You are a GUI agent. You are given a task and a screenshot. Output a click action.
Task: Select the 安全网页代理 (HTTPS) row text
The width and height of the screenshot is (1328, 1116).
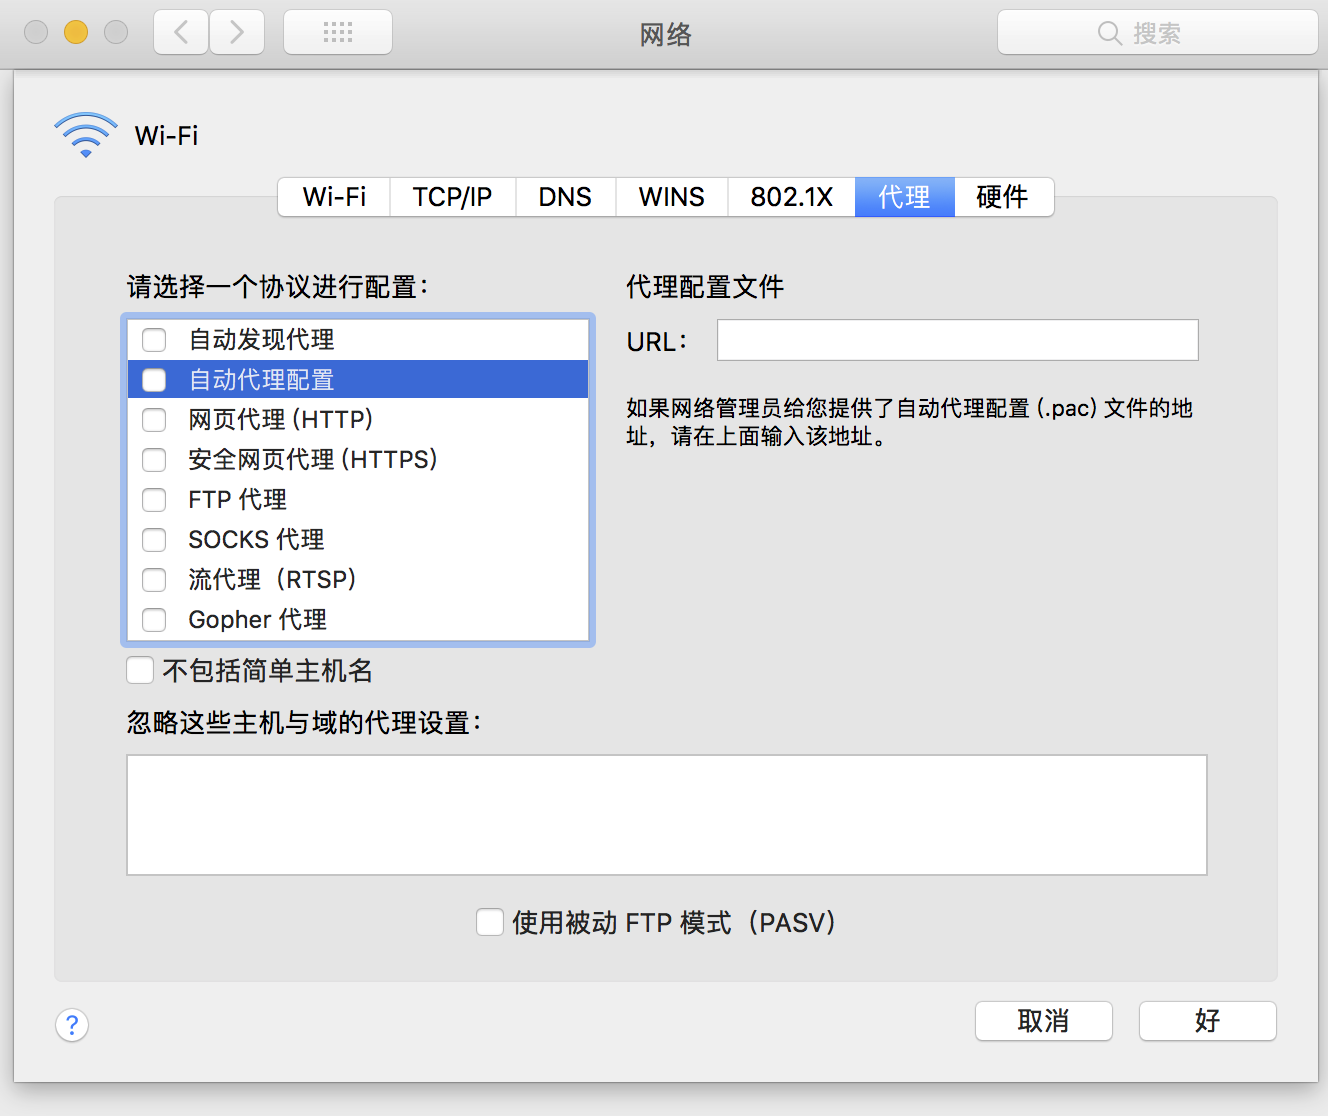313,460
